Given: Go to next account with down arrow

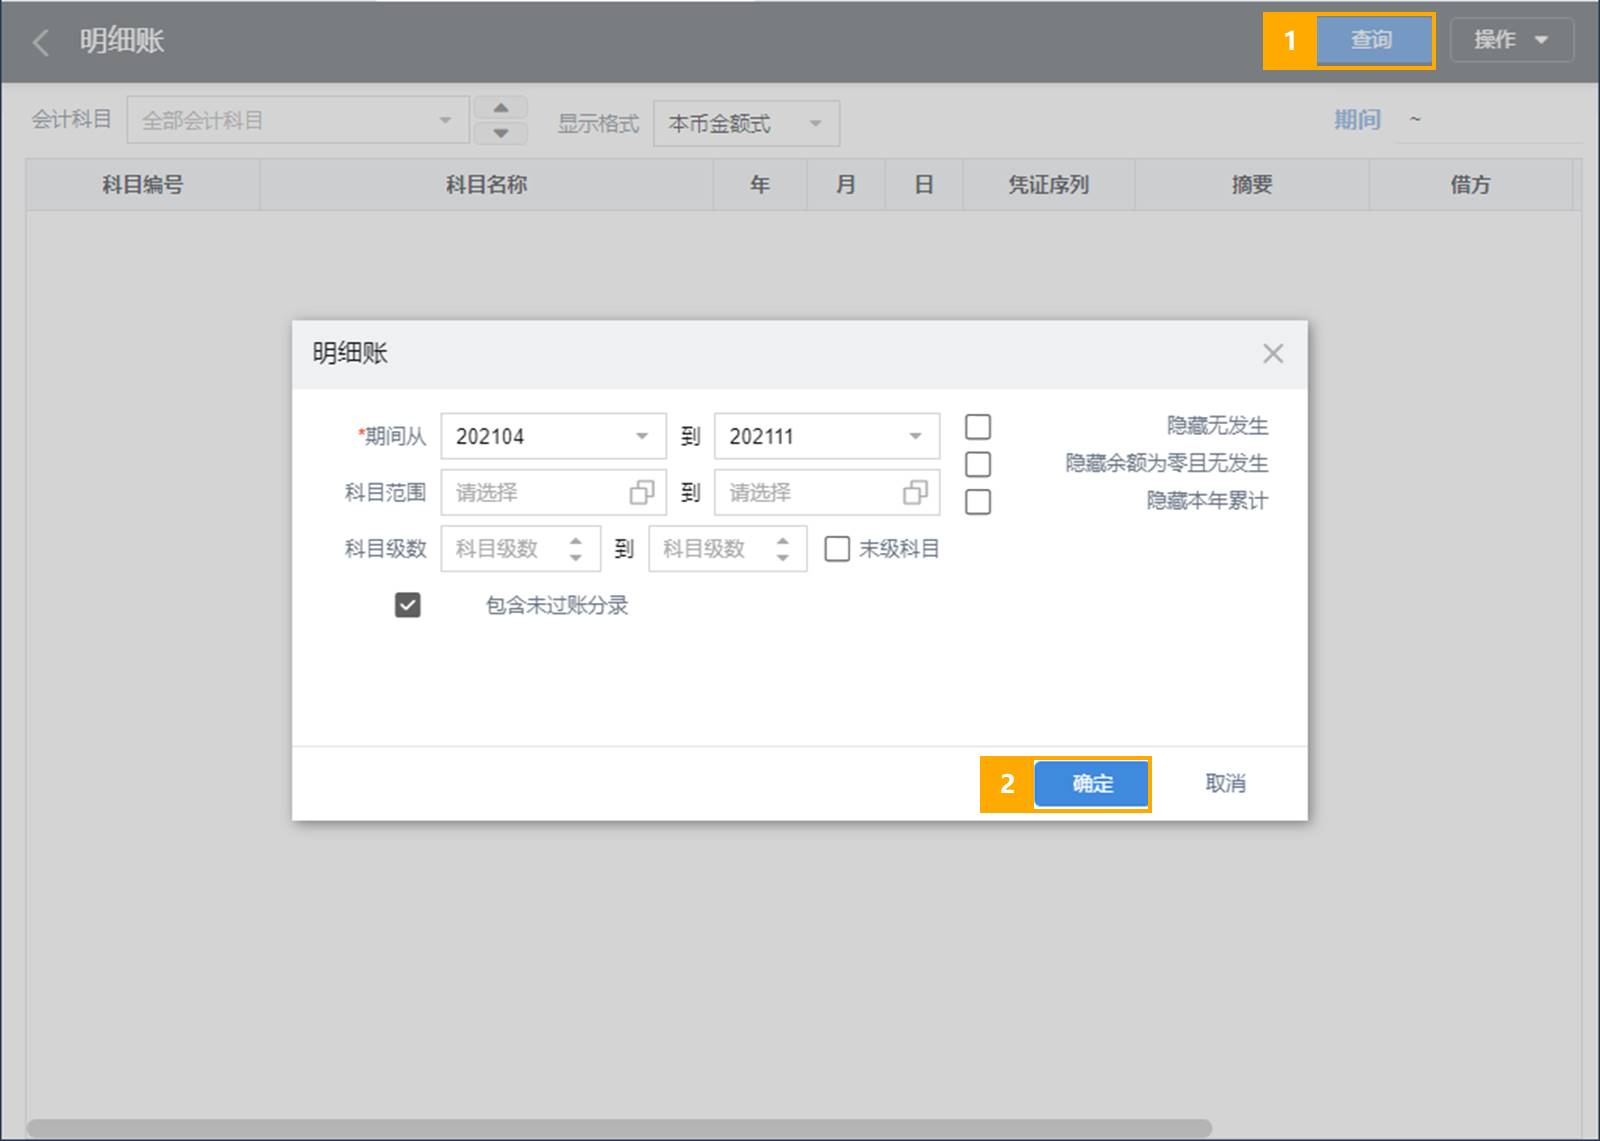Looking at the screenshot, I should (x=501, y=133).
